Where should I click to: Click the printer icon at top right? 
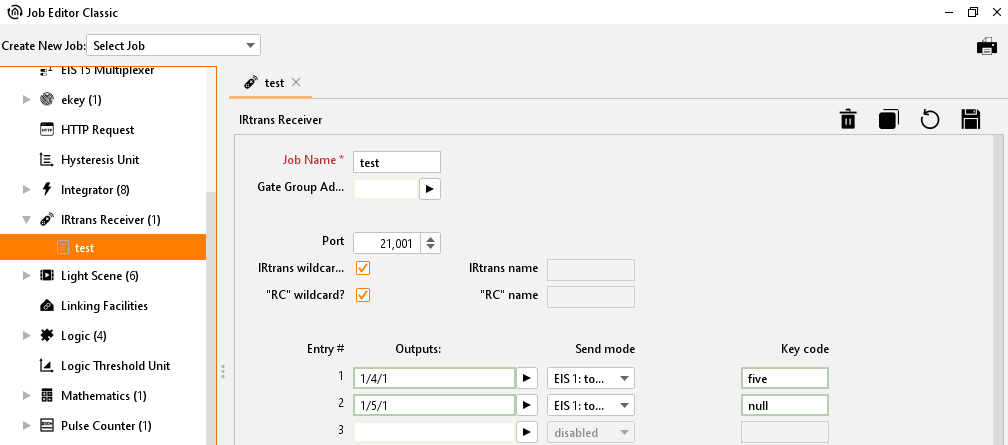click(986, 46)
